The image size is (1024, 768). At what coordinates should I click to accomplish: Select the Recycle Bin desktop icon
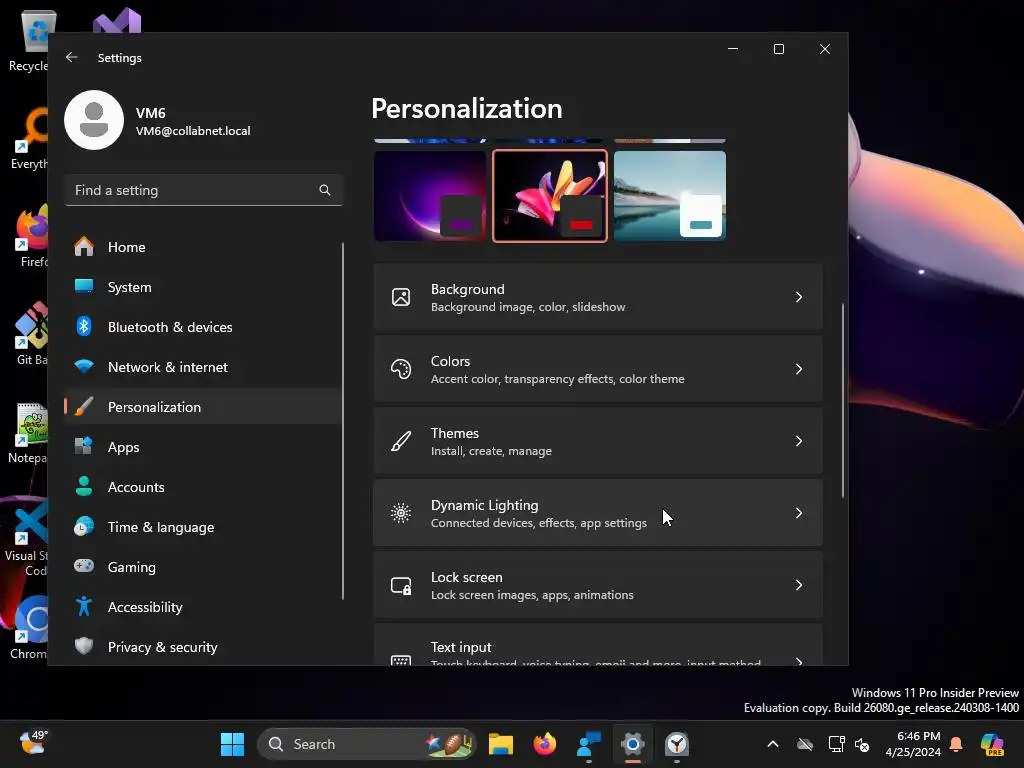pos(29,40)
